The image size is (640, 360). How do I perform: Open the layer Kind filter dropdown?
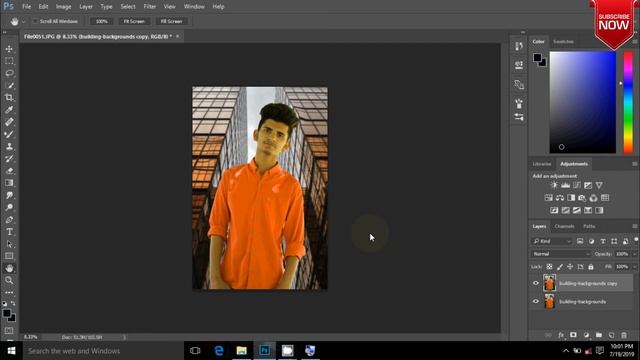coord(552,241)
